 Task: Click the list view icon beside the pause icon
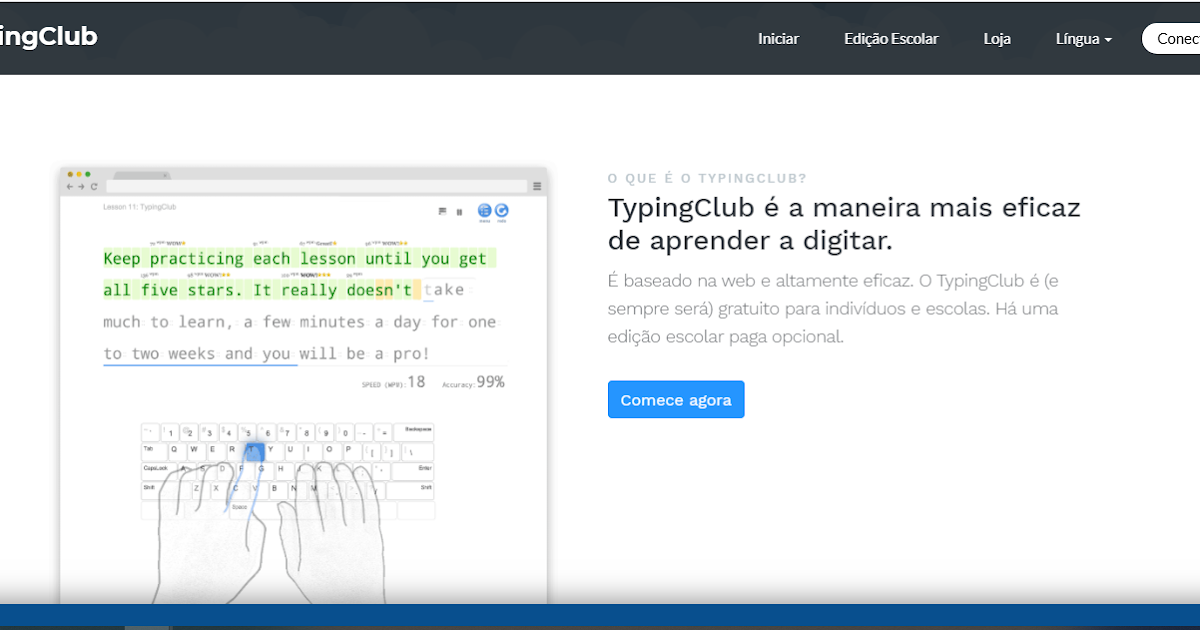pyautogui.click(x=442, y=211)
